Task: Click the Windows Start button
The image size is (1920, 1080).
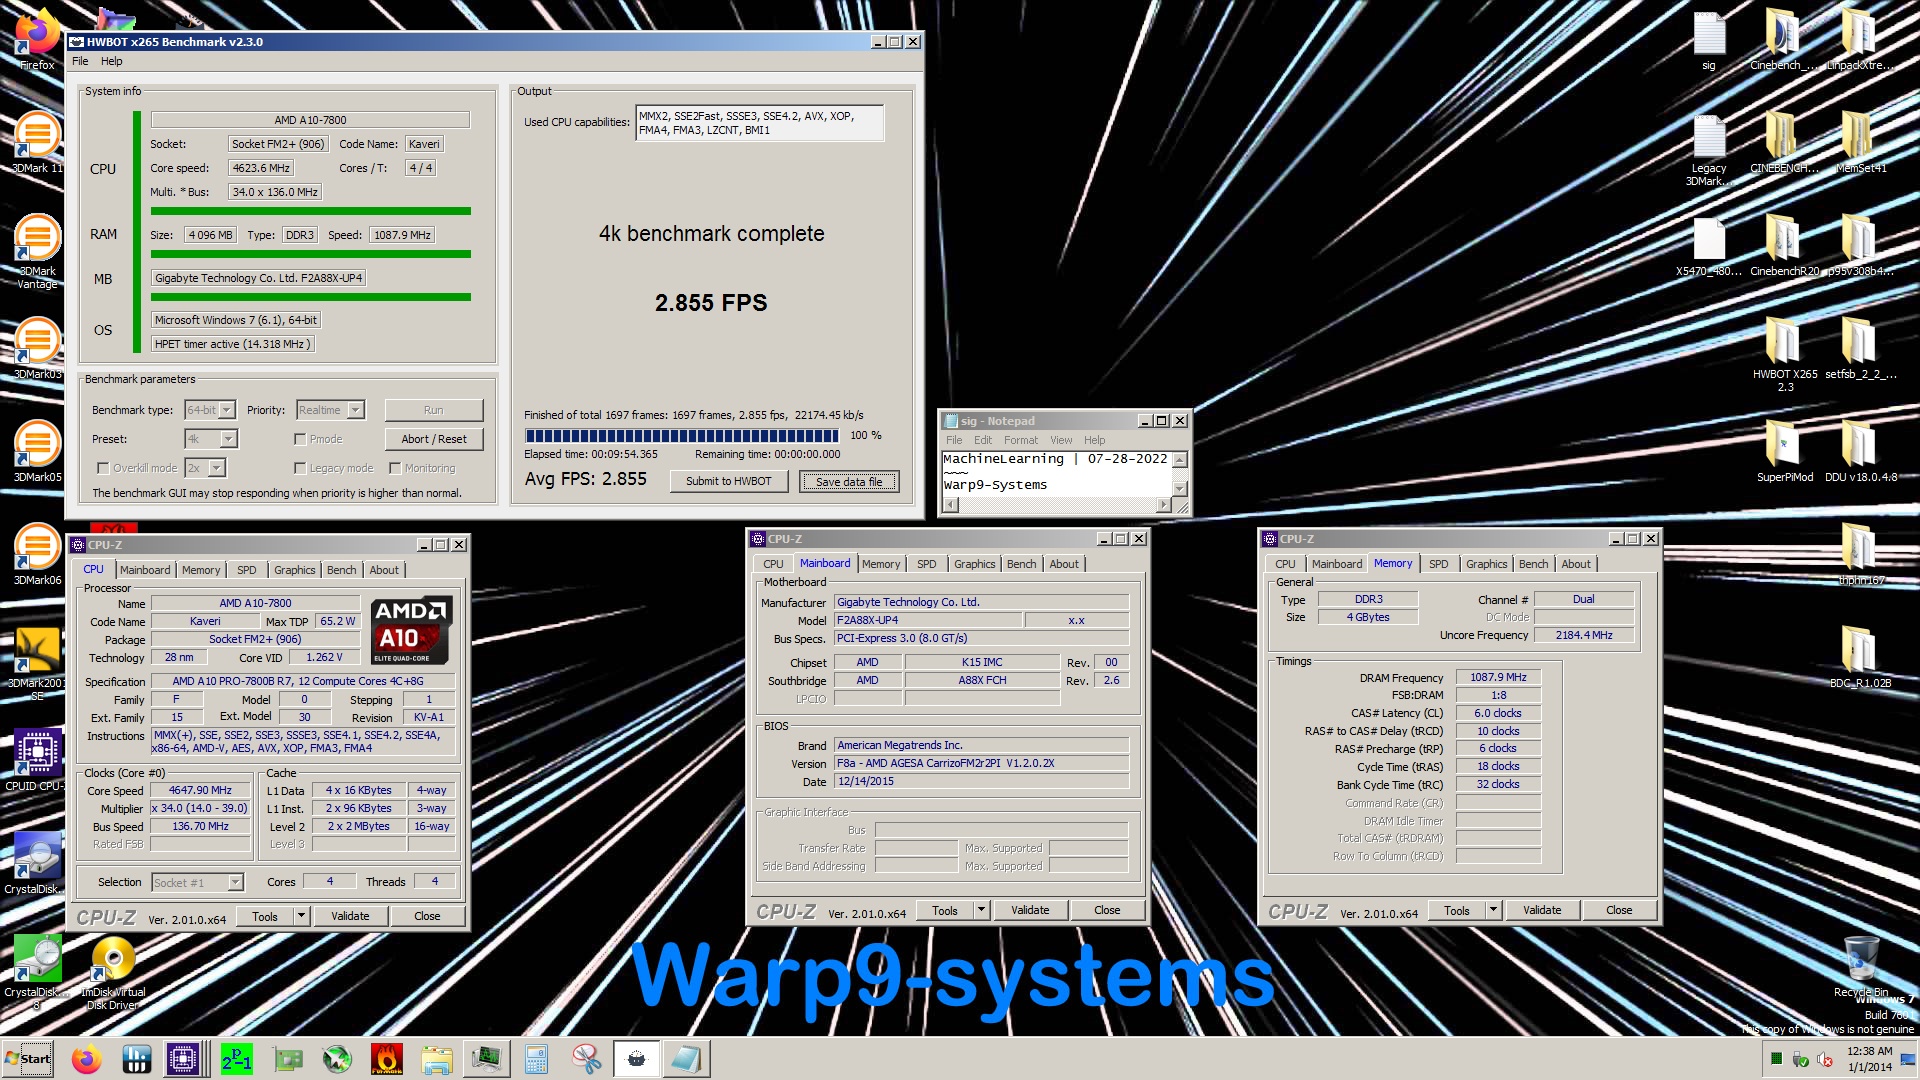Action: [x=27, y=1059]
